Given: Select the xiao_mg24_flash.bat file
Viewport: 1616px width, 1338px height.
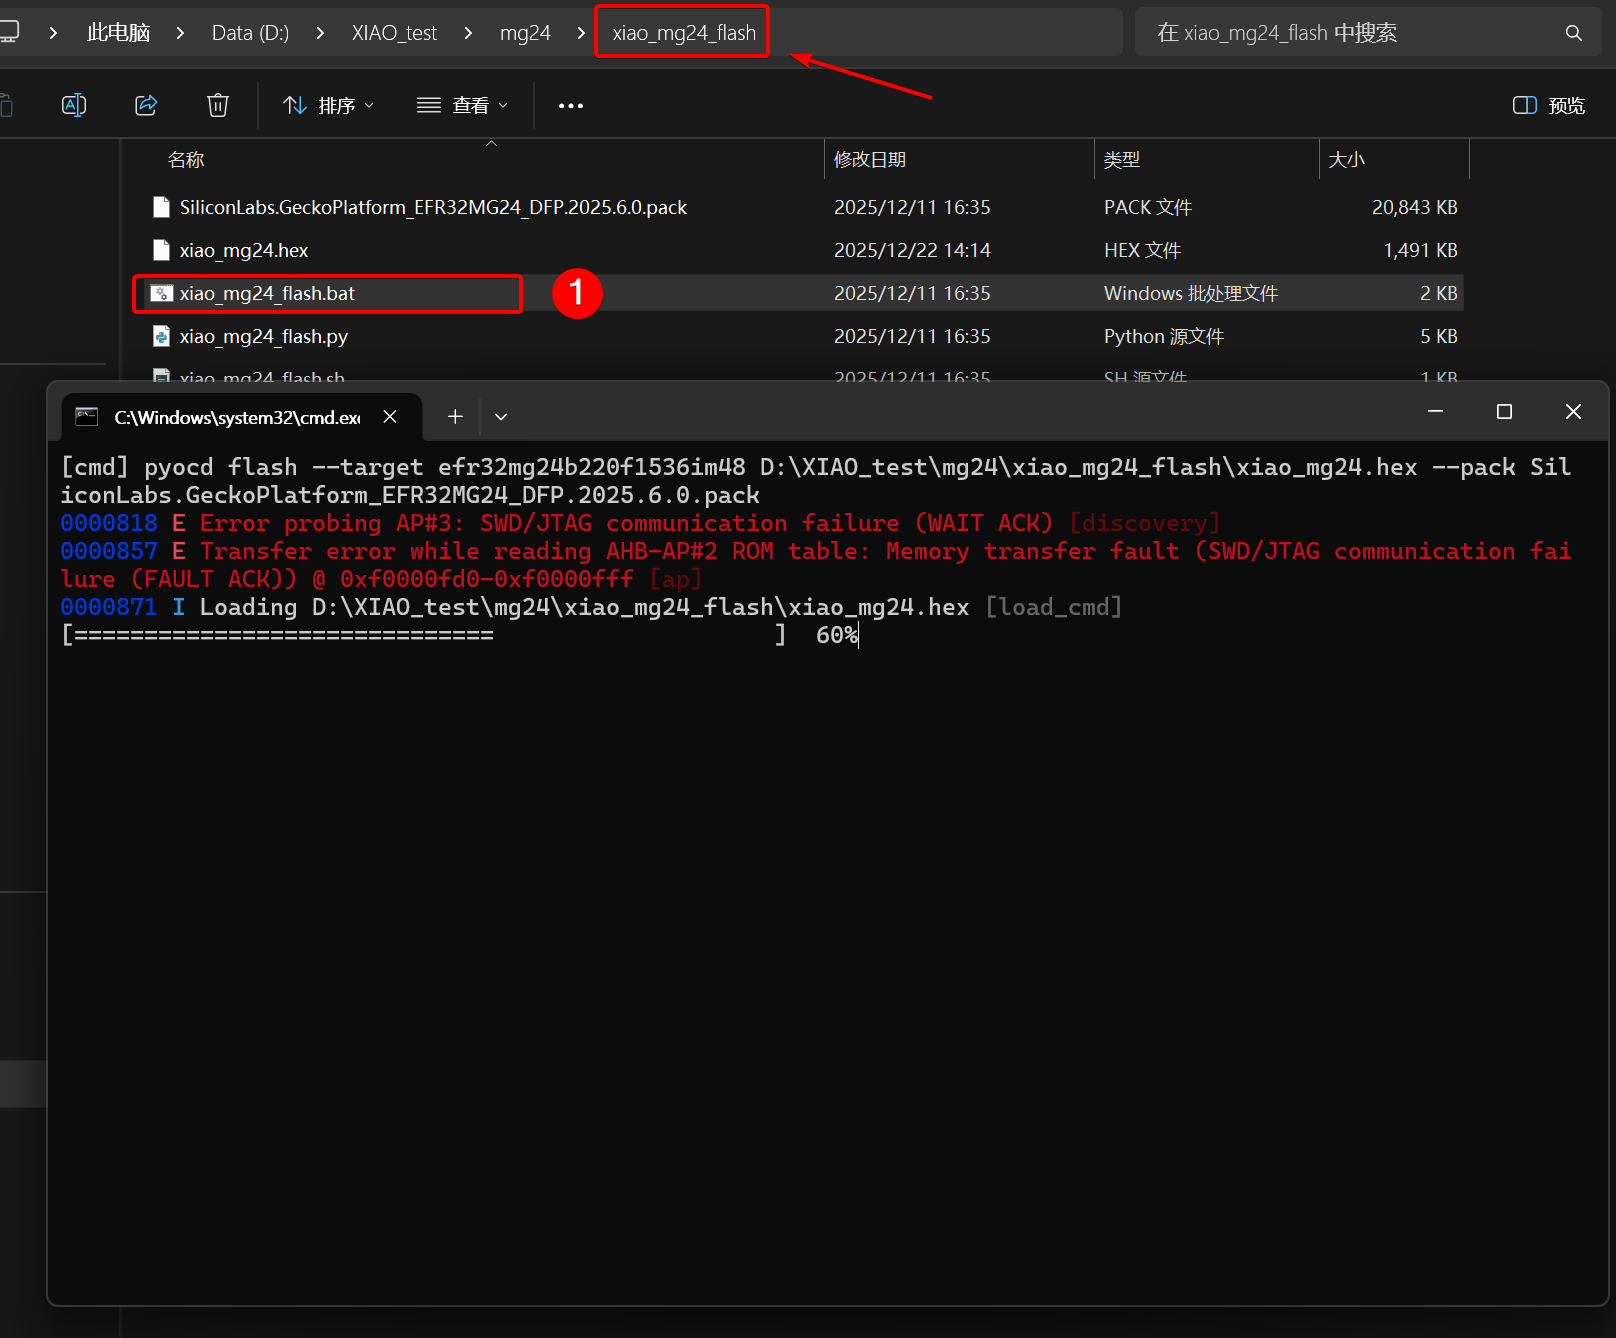Looking at the screenshot, I should tap(267, 293).
